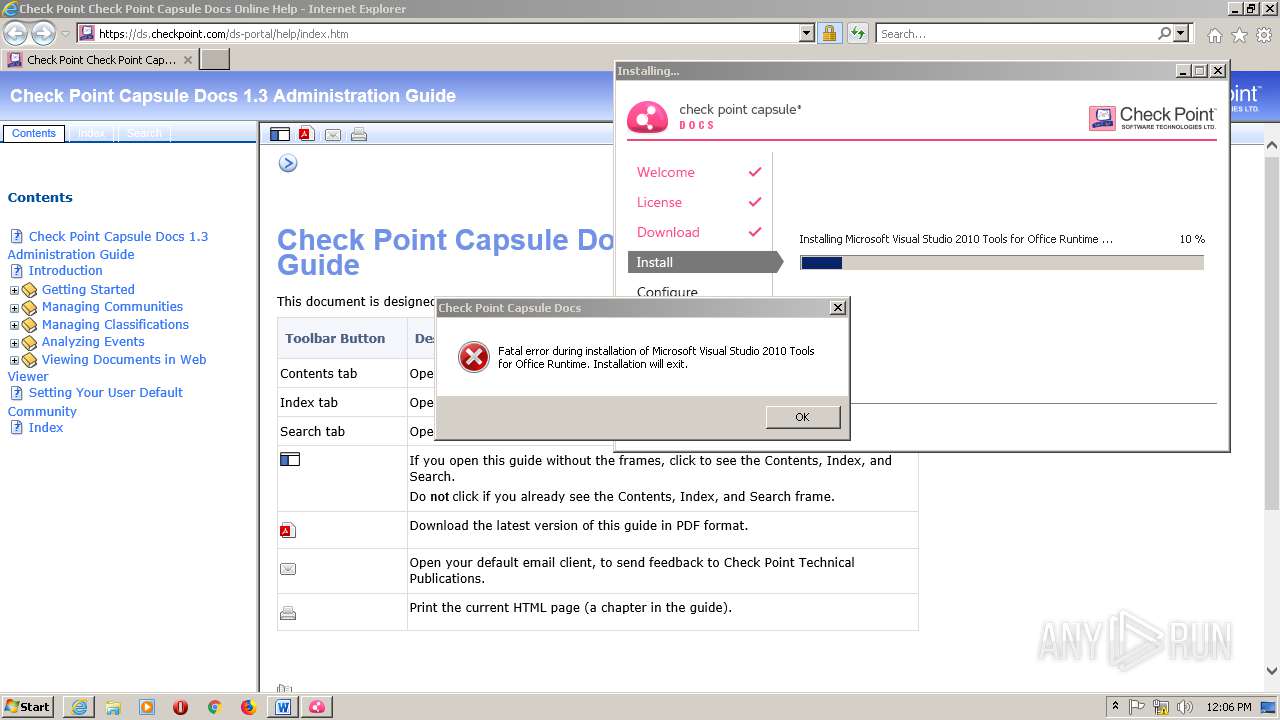1280x720 pixels.
Task: Click the Capsule Docs installer taskbar icon
Action: click(317, 707)
